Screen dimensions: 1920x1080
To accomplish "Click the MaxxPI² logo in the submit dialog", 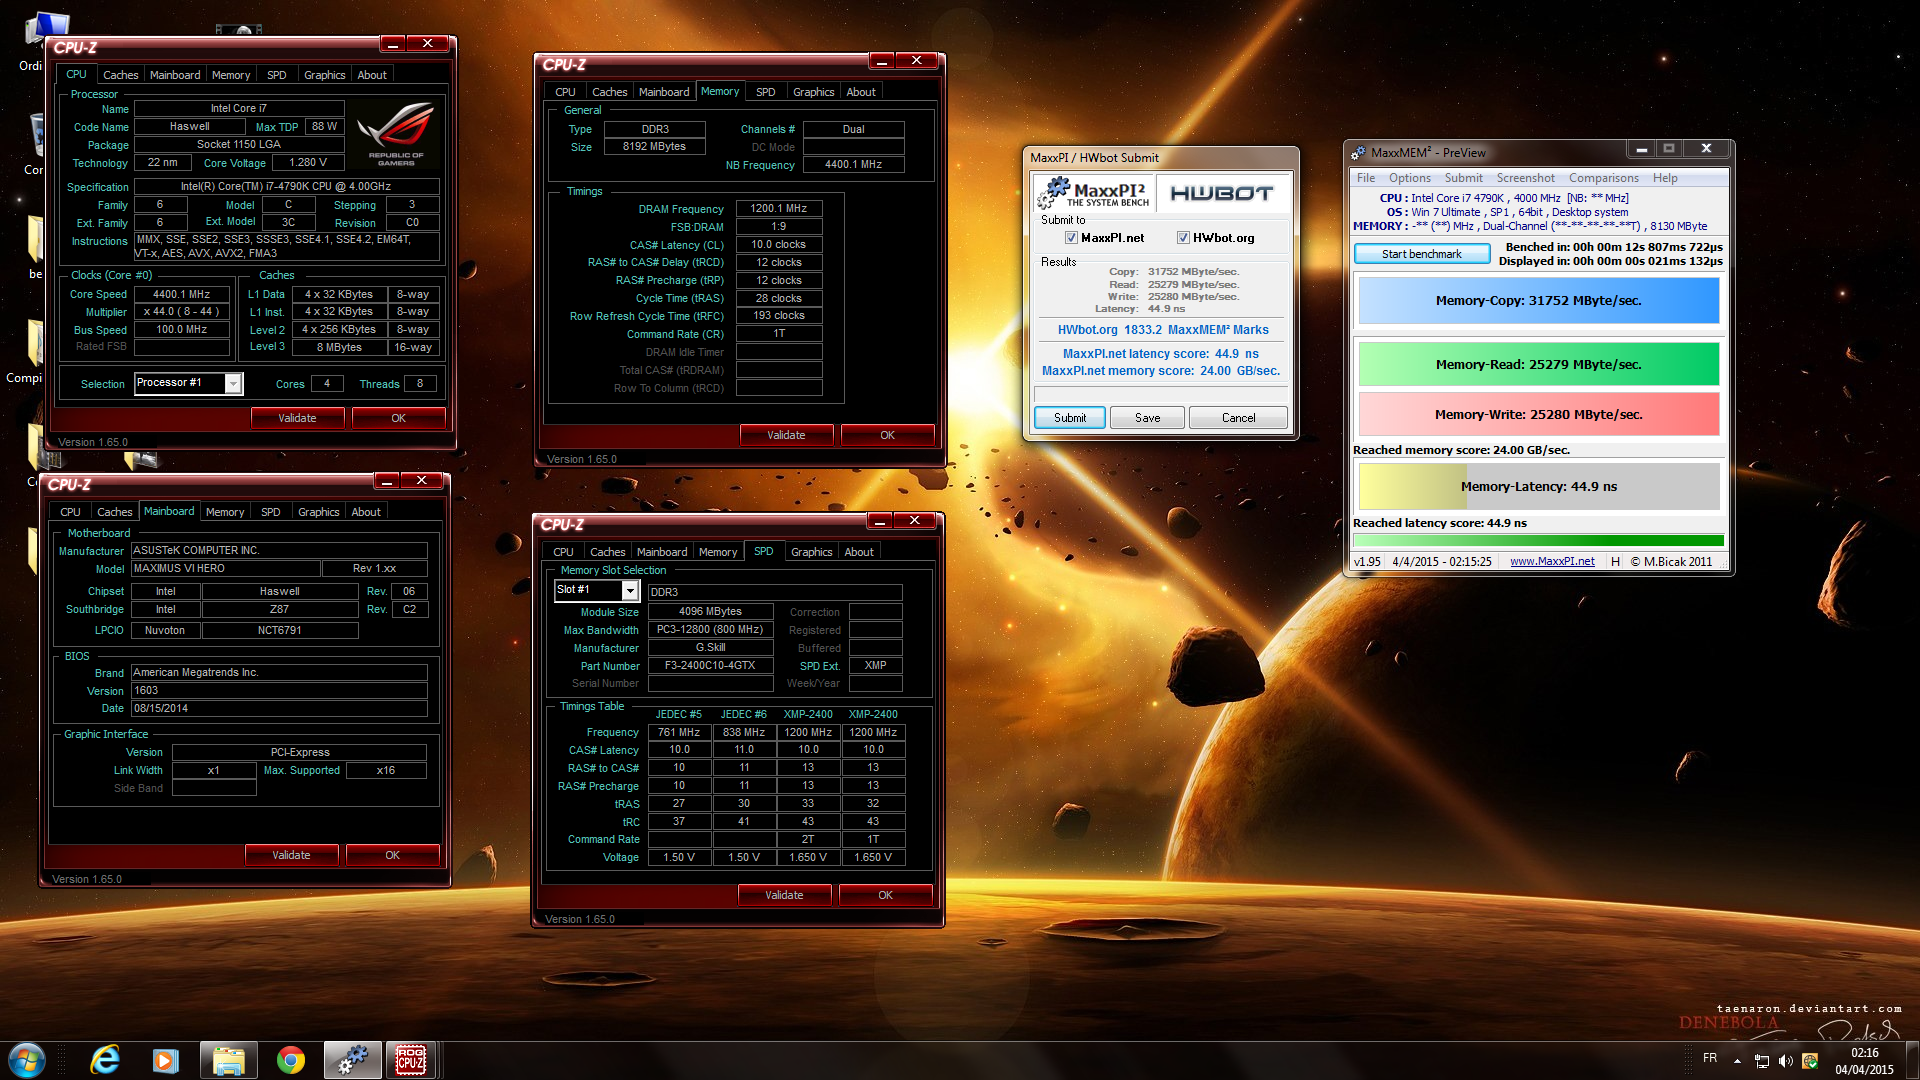I will click(1094, 193).
